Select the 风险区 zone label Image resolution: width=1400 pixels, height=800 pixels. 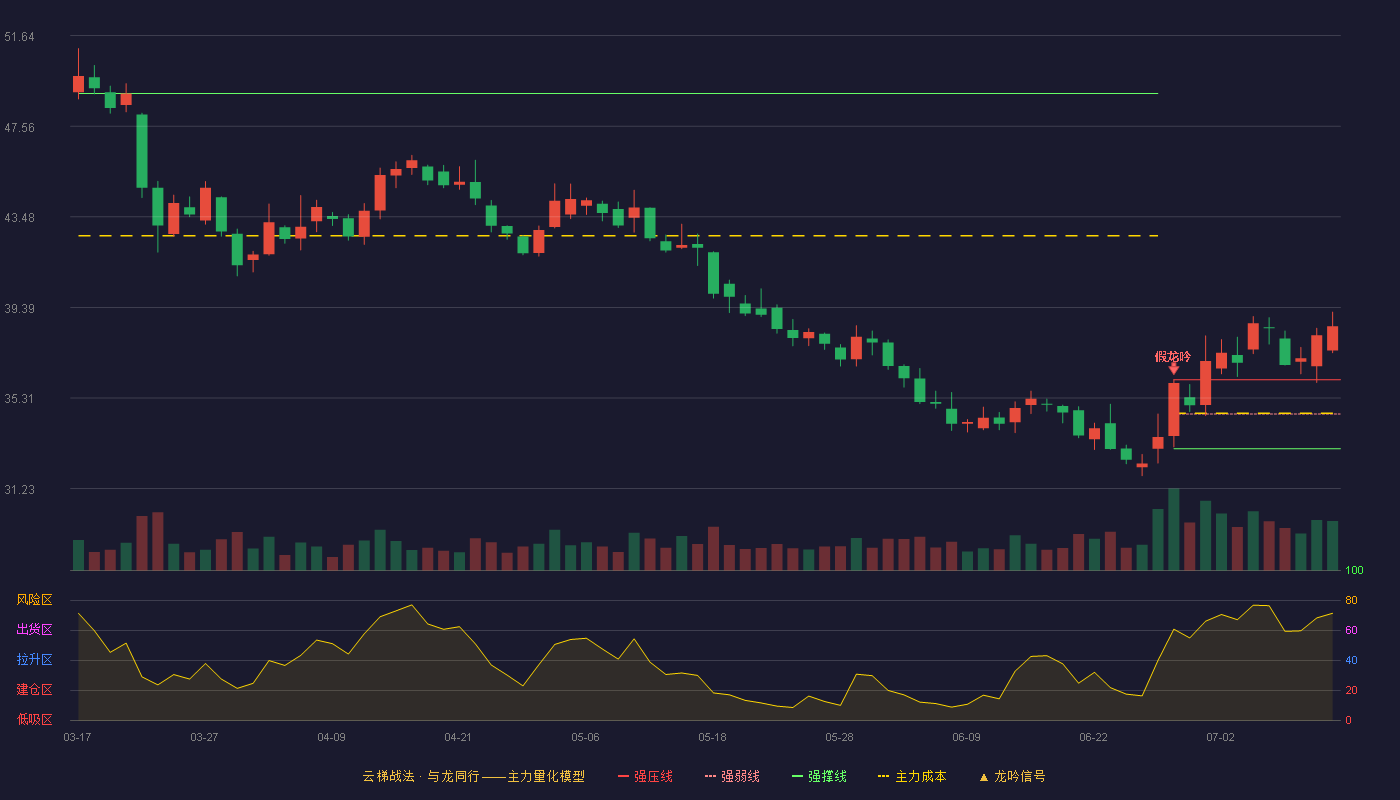[x=34, y=600]
